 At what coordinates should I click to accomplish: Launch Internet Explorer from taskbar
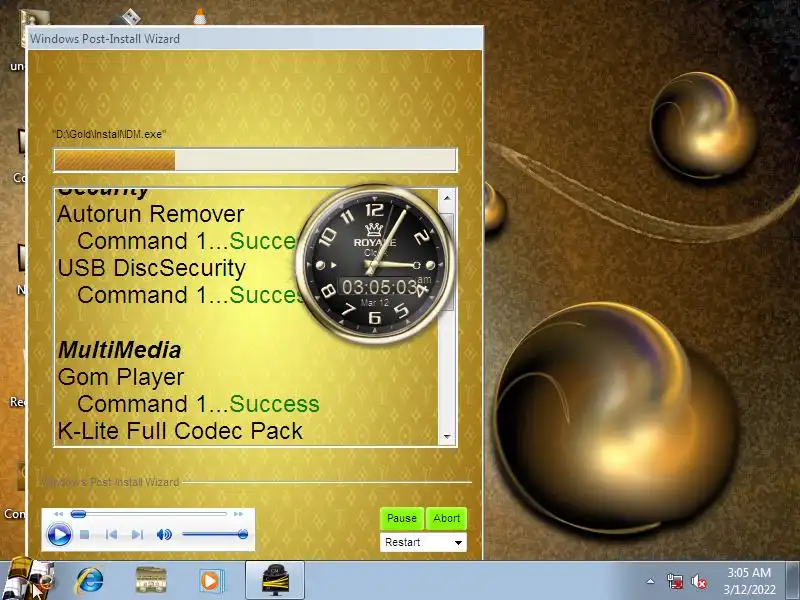click(x=90, y=581)
